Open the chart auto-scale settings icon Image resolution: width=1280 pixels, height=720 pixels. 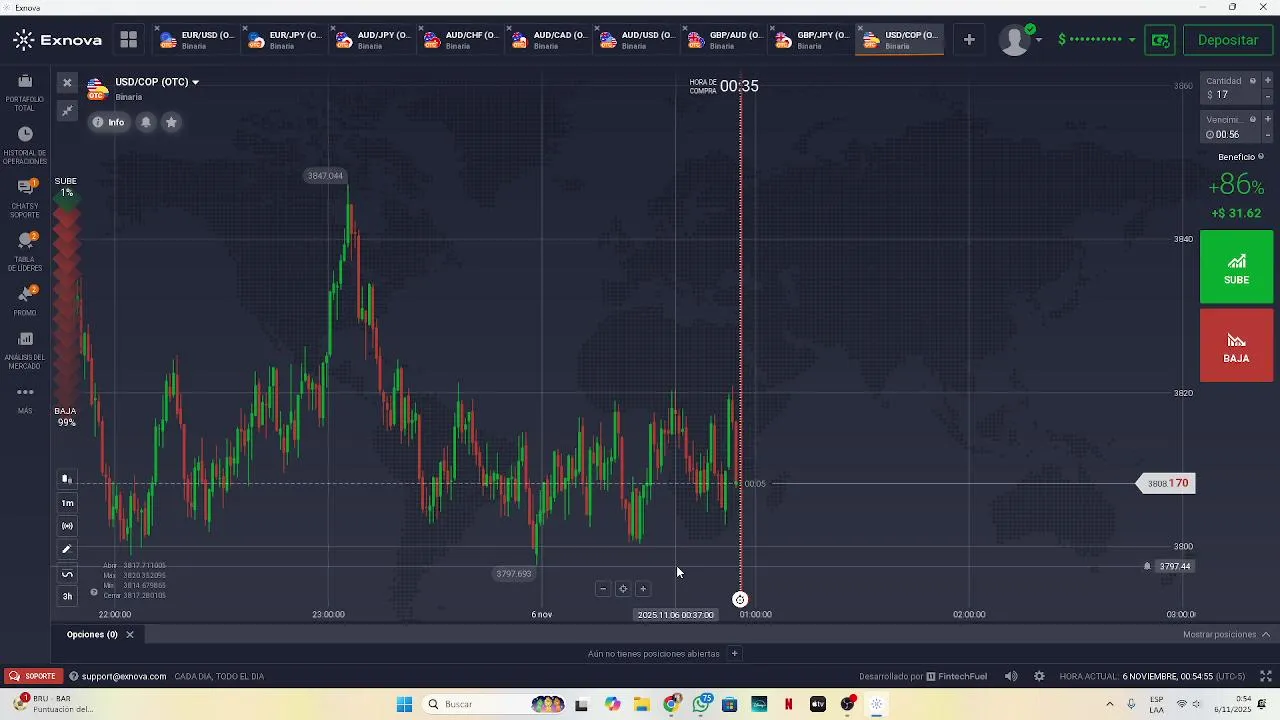click(x=67, y=526)
